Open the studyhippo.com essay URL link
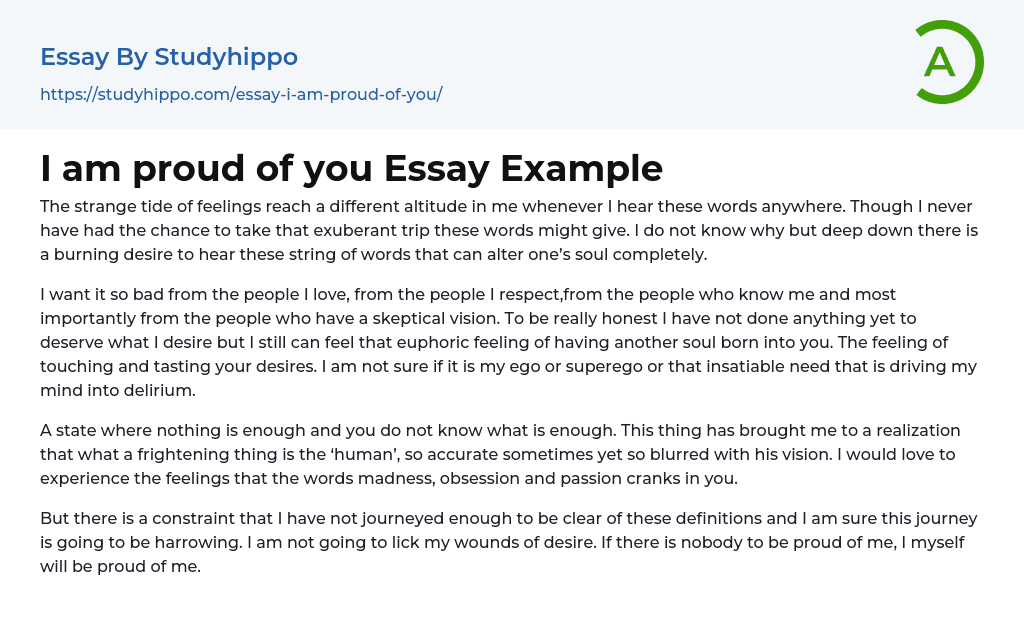Viewport: 1024px width, 635px height. [x=241, y=95]
